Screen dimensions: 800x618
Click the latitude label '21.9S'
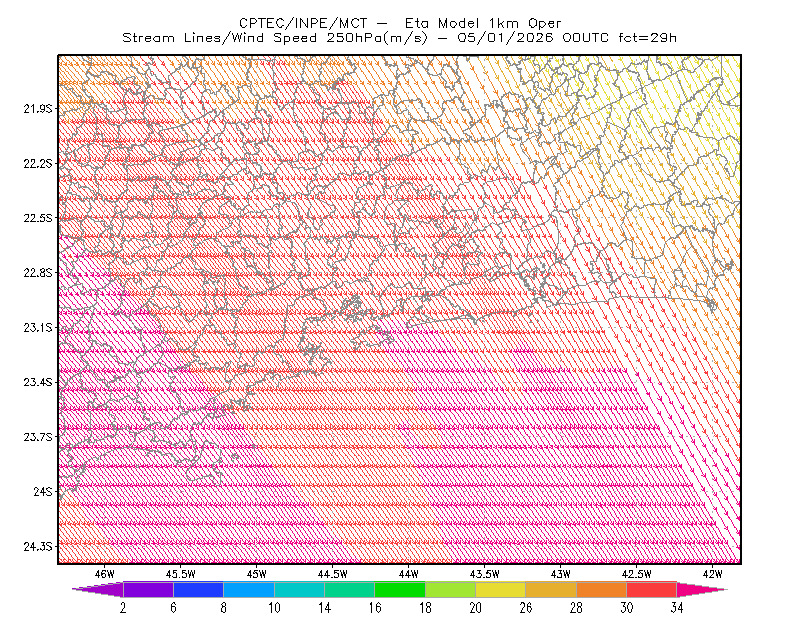(38, 108)
